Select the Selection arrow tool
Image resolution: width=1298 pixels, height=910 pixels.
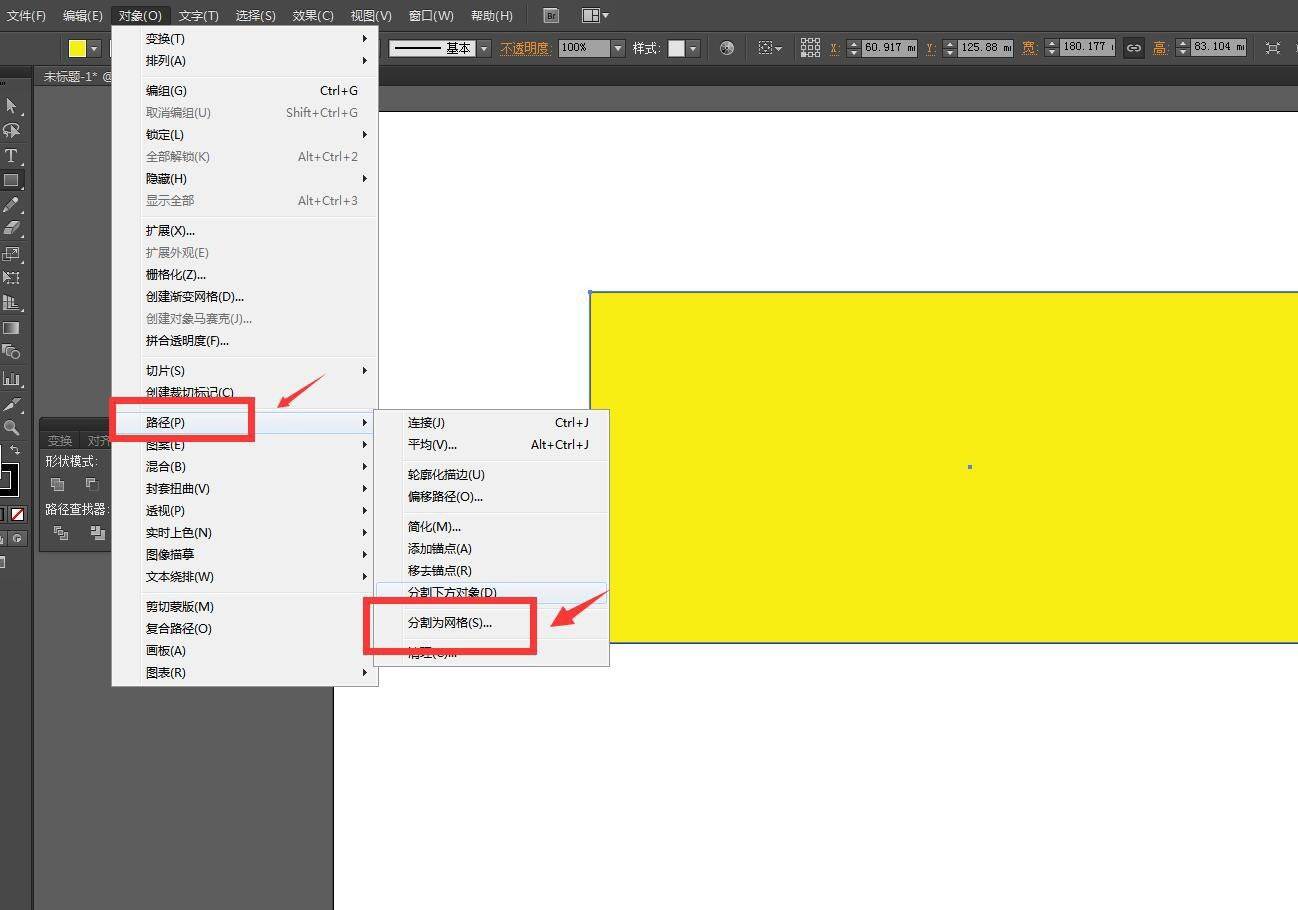(x=11, y=106)
